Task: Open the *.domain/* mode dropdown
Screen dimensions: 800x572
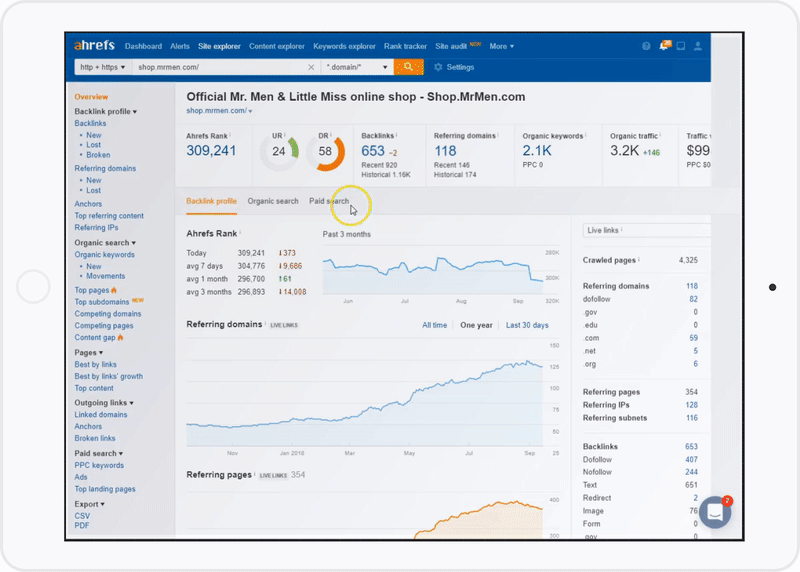Action: [x=357, y=67]
